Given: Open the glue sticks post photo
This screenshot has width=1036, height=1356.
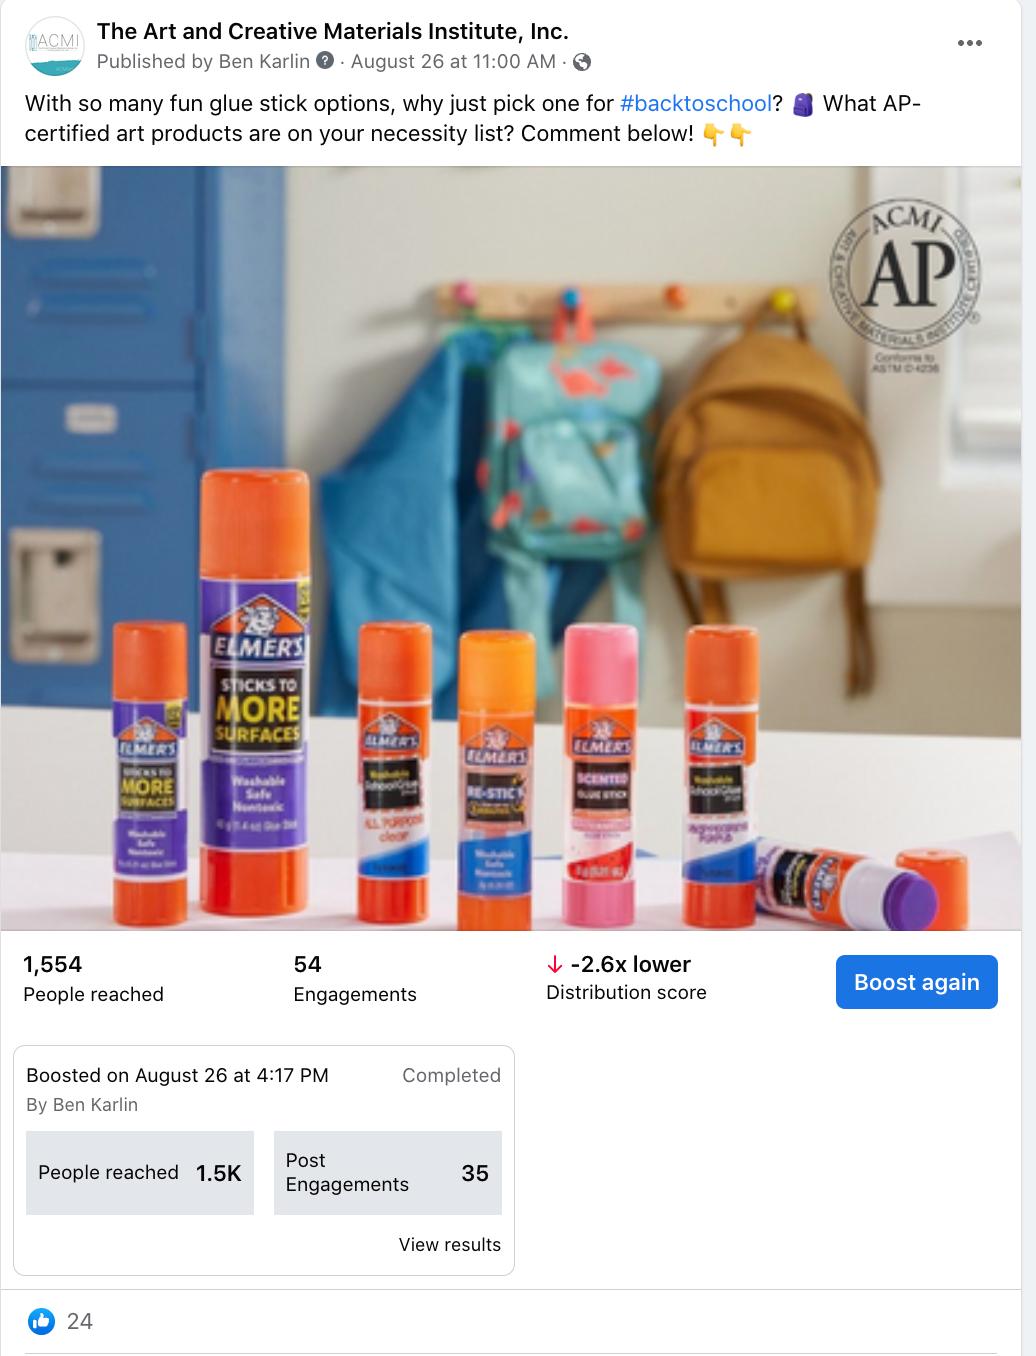Looking at the screenshot, I should pyautogui.click(x=511, y=548).
